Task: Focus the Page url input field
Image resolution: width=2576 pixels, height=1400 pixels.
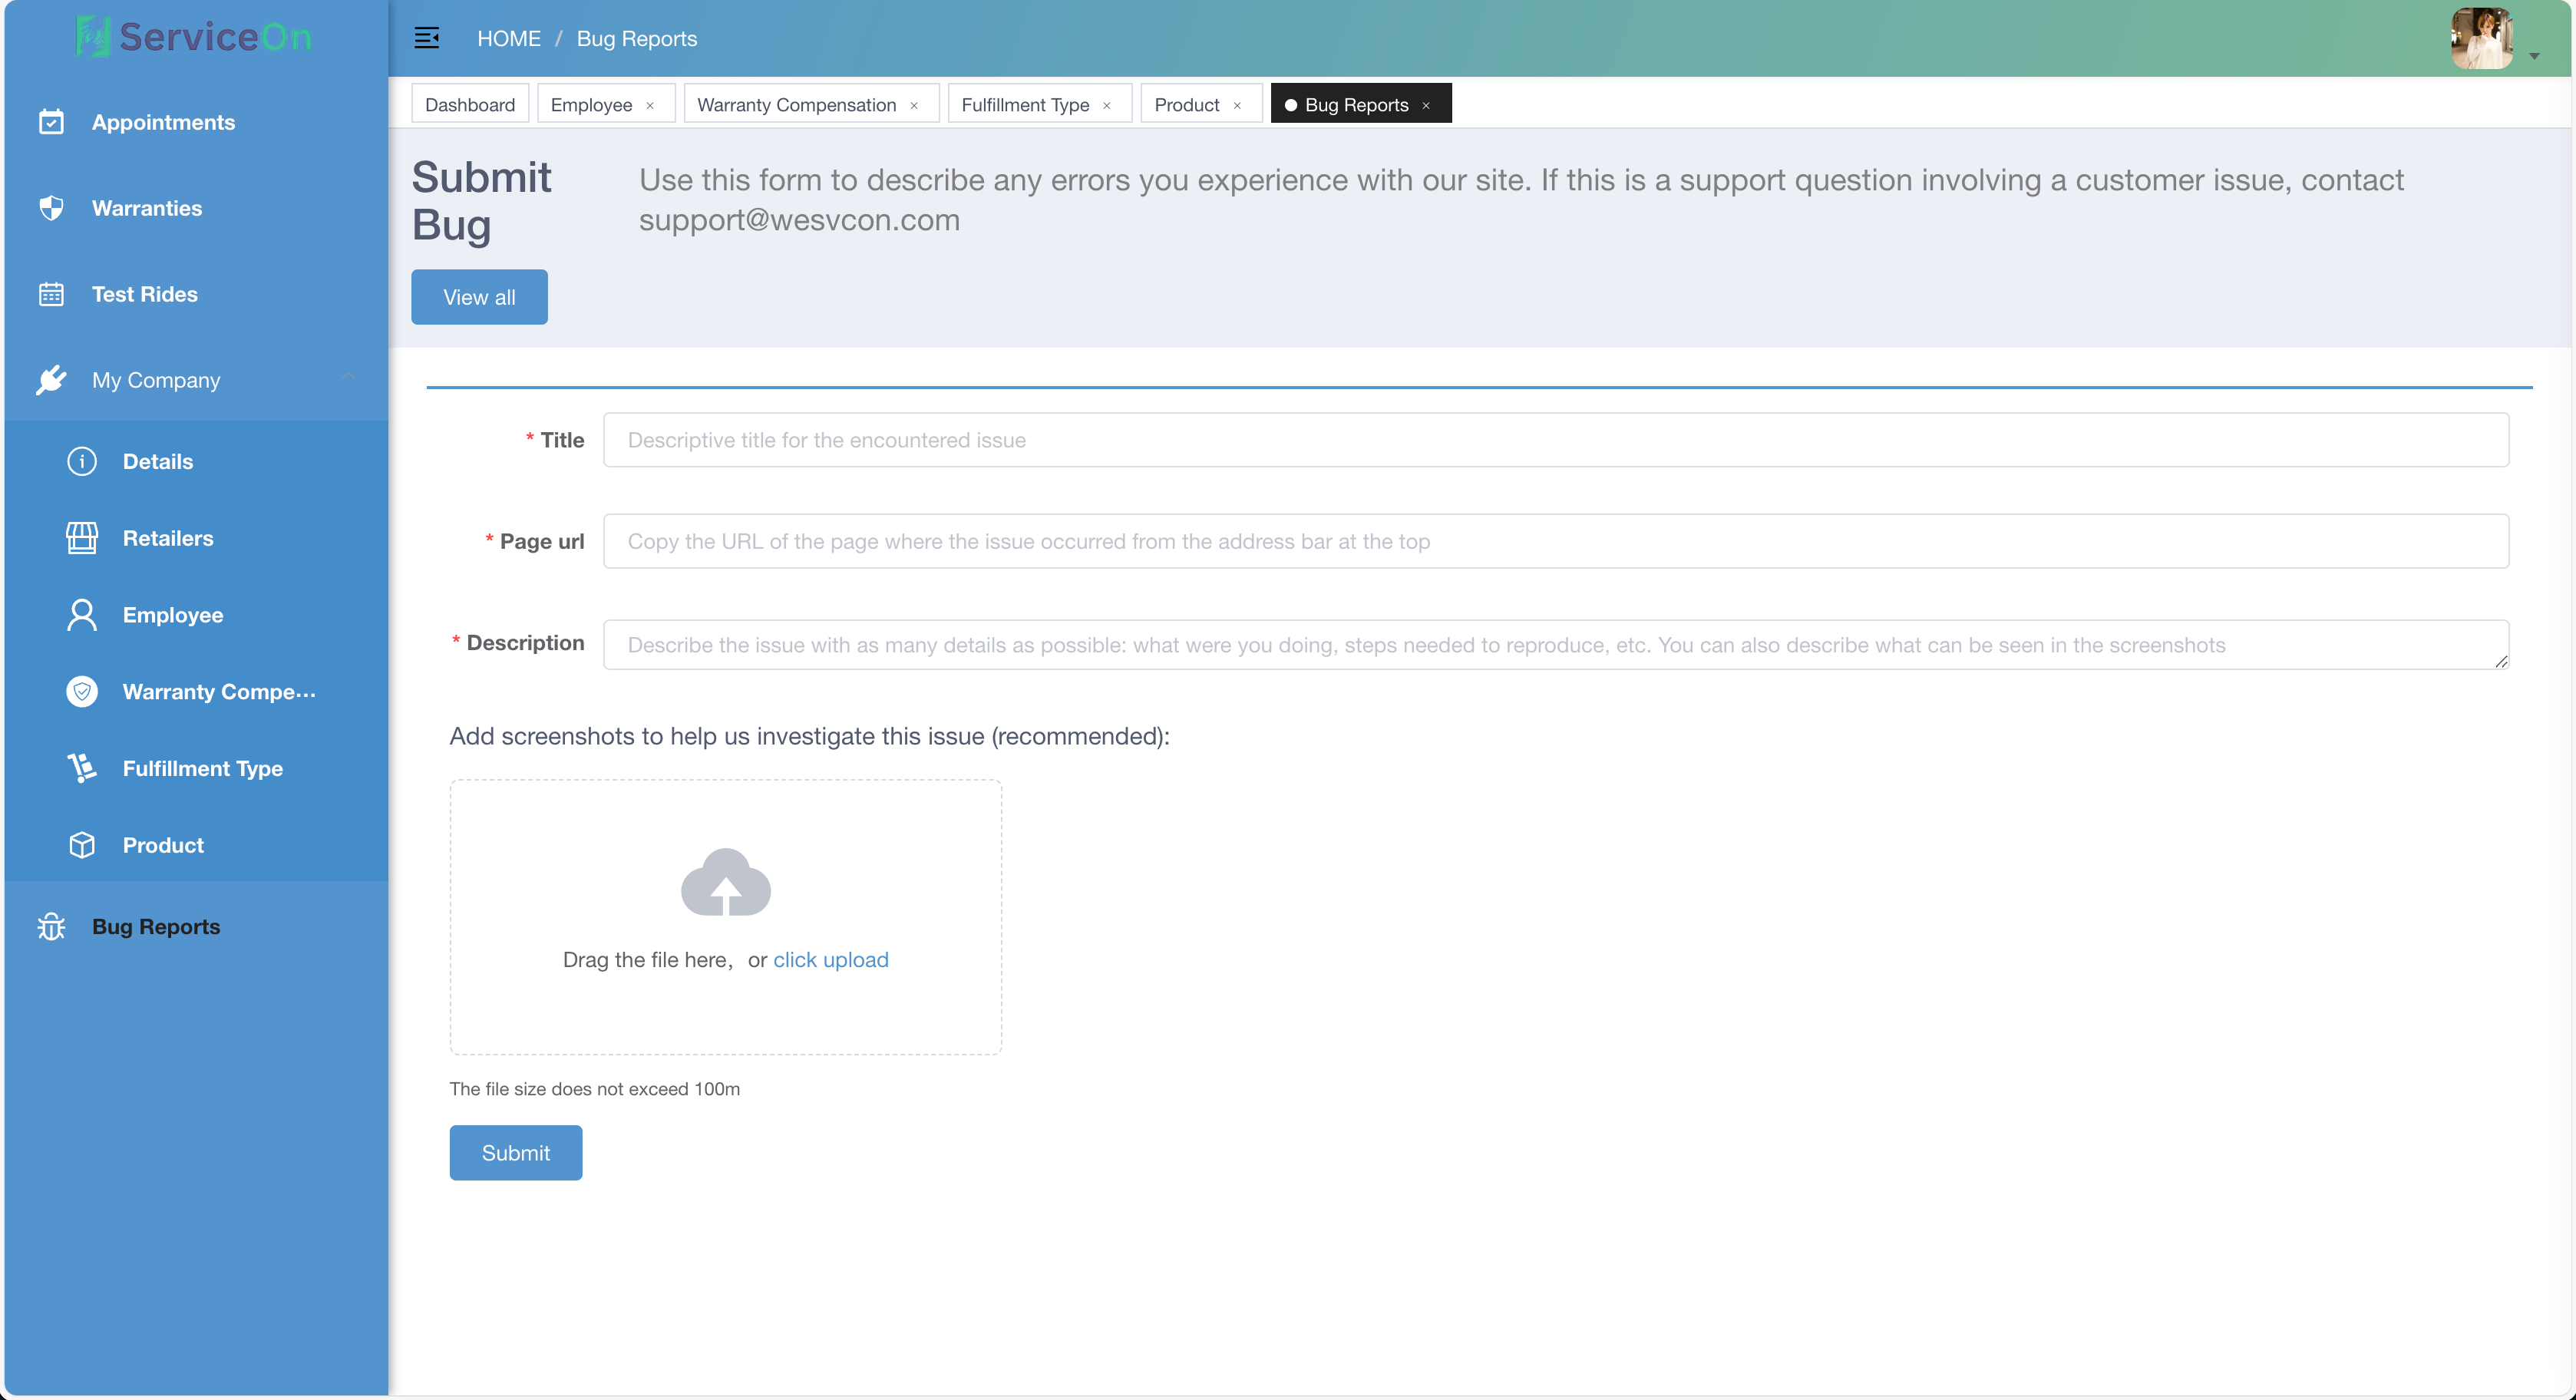Action: 1555,541
